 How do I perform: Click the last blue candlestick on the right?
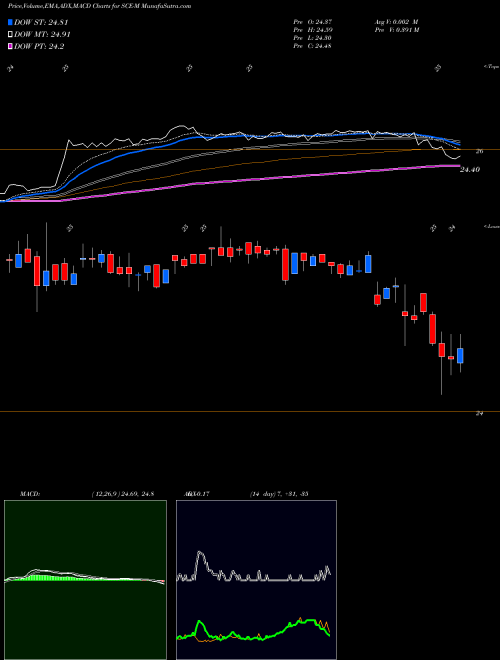pyautogui.click(x=460, y=356)
